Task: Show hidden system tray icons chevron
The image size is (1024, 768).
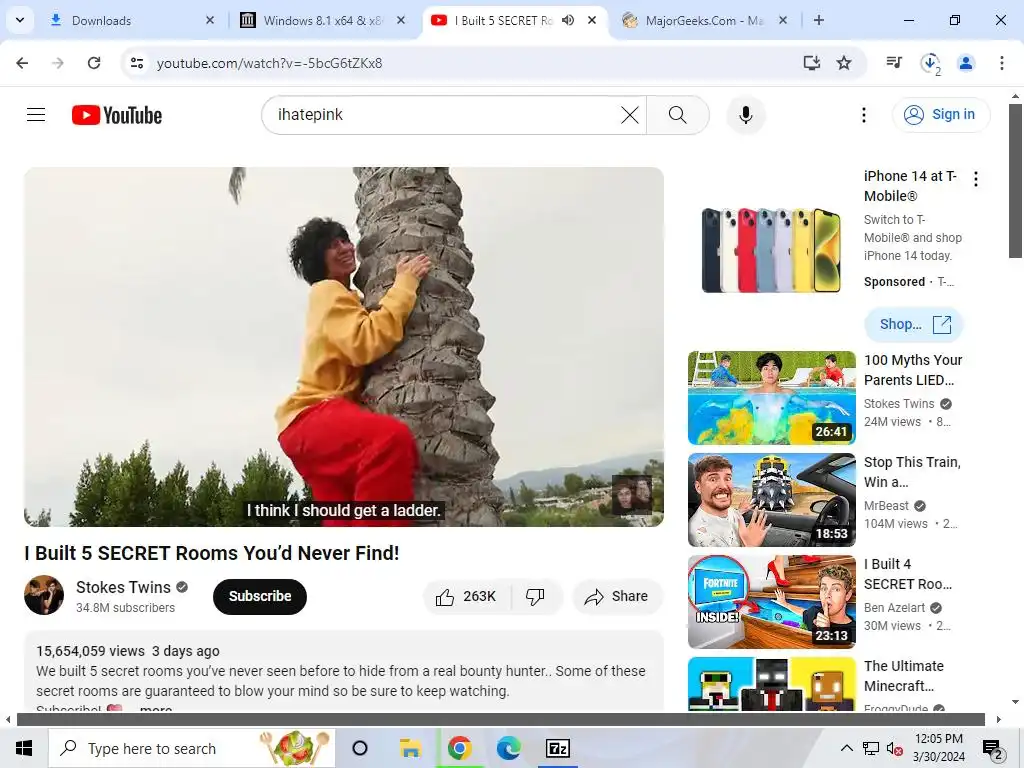Action: 846,748
